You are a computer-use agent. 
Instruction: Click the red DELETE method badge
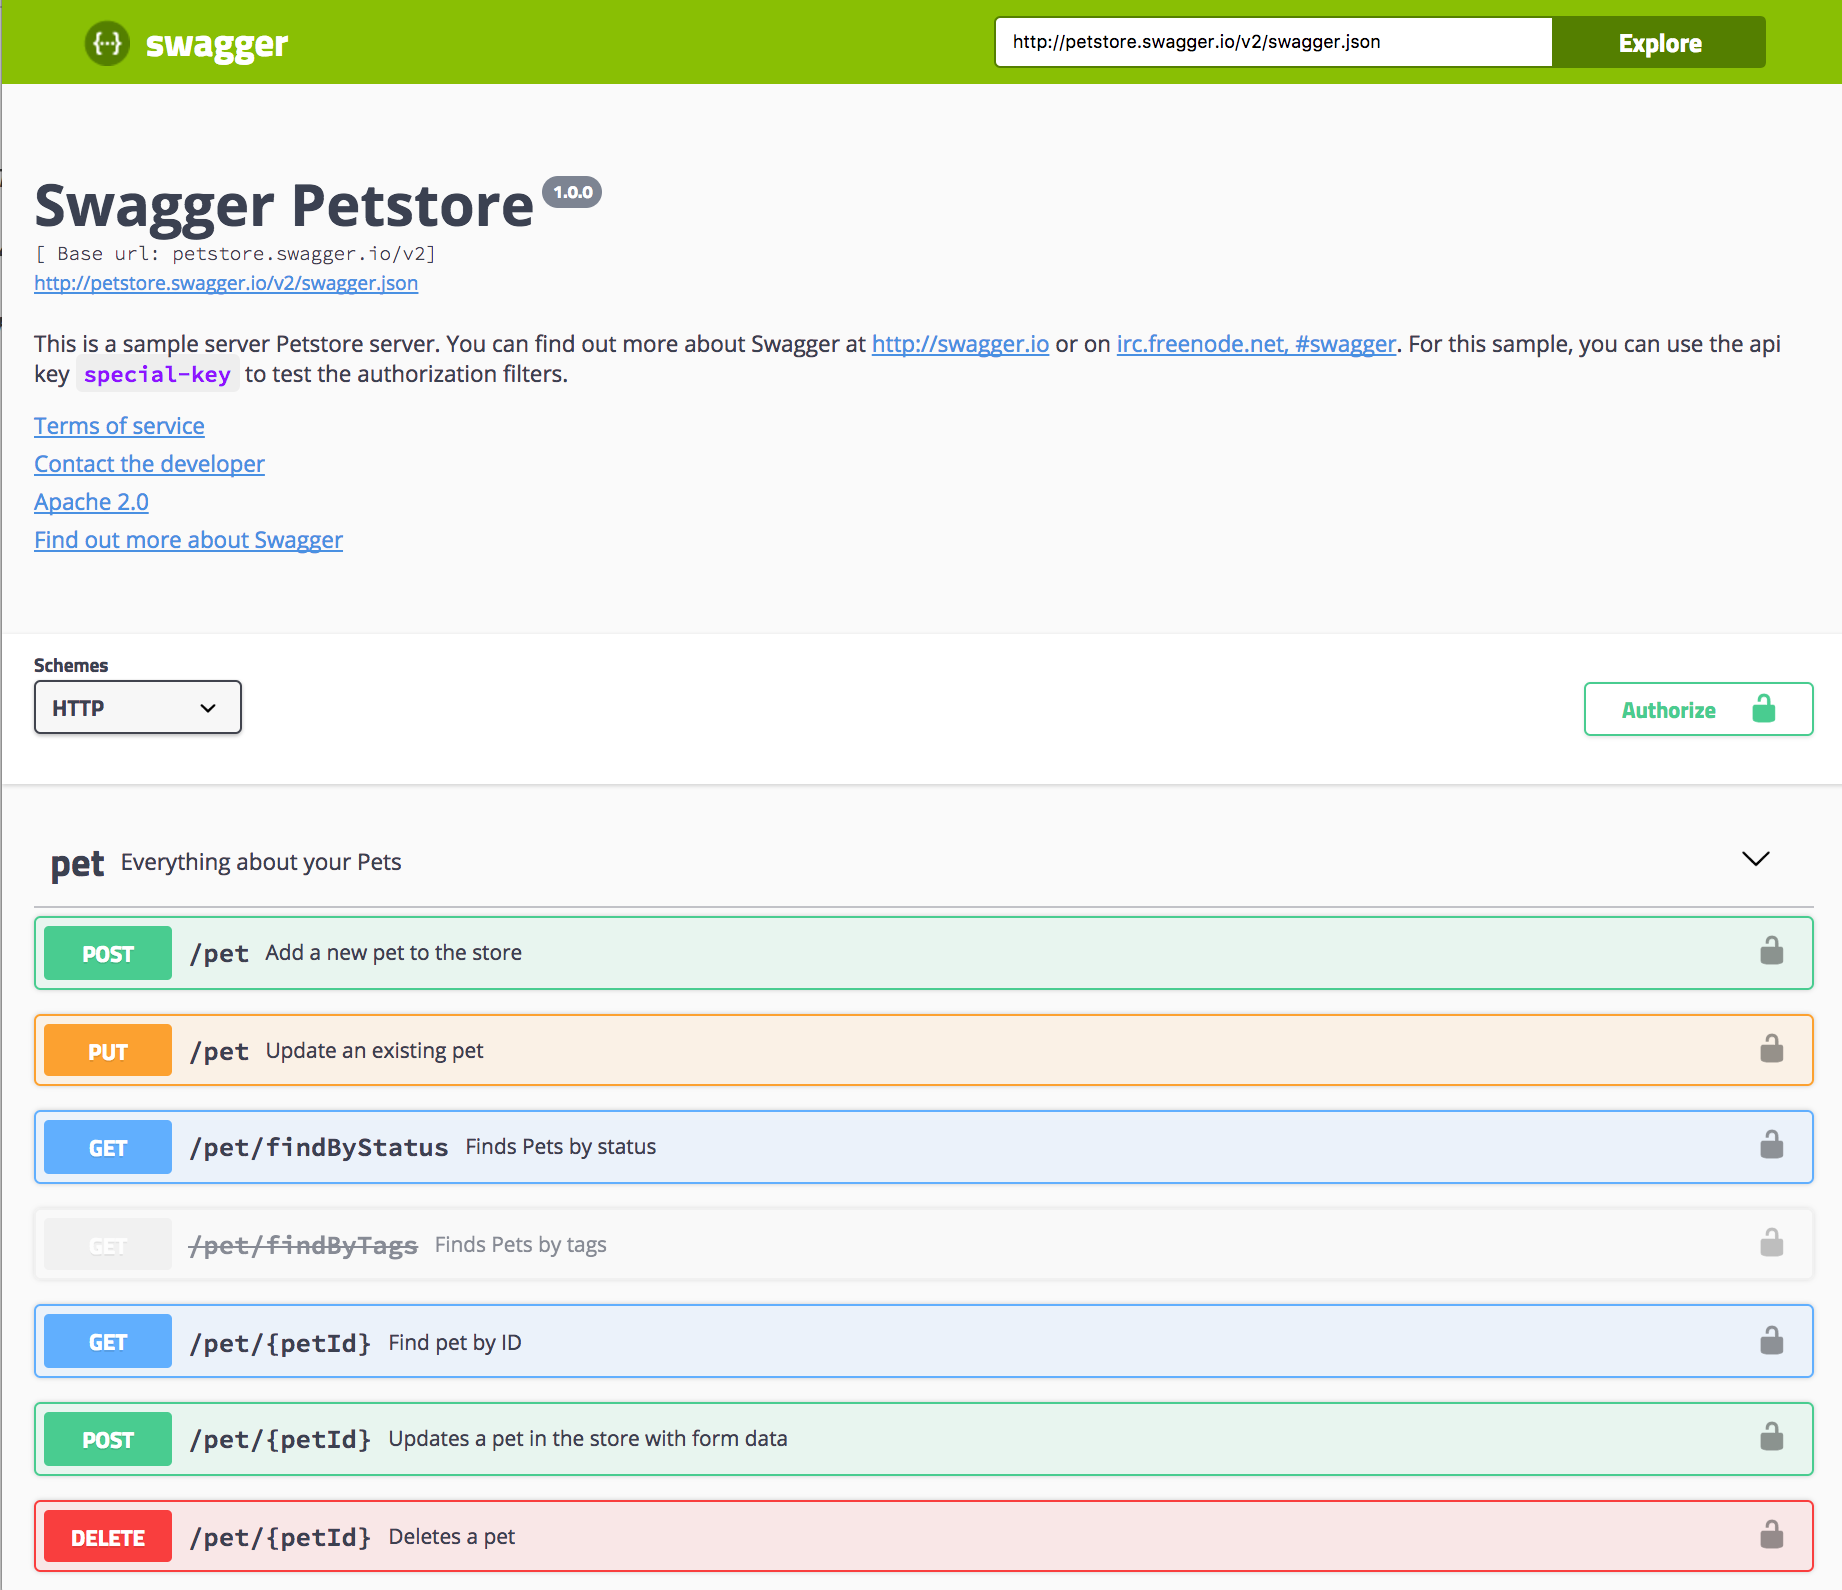pos(108,1537)
